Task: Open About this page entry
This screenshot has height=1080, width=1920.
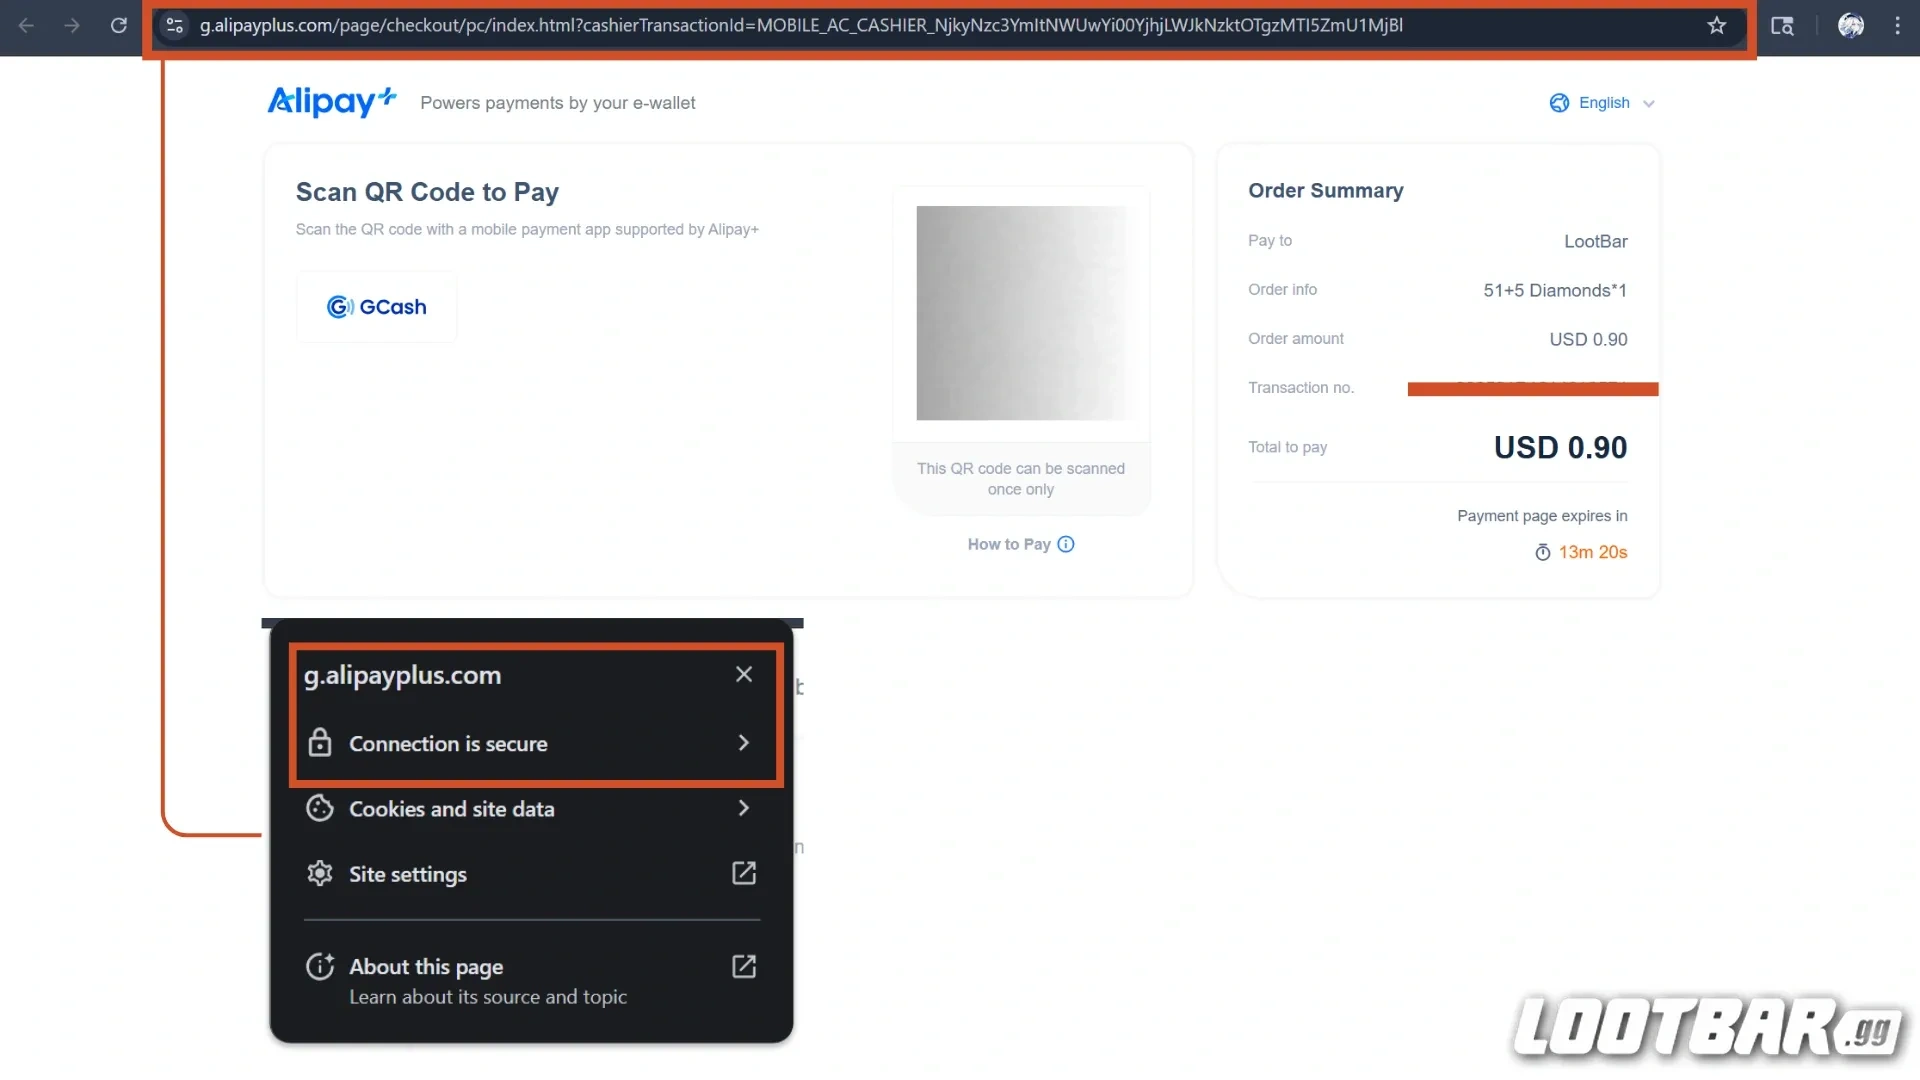Action: coord(532,980)
